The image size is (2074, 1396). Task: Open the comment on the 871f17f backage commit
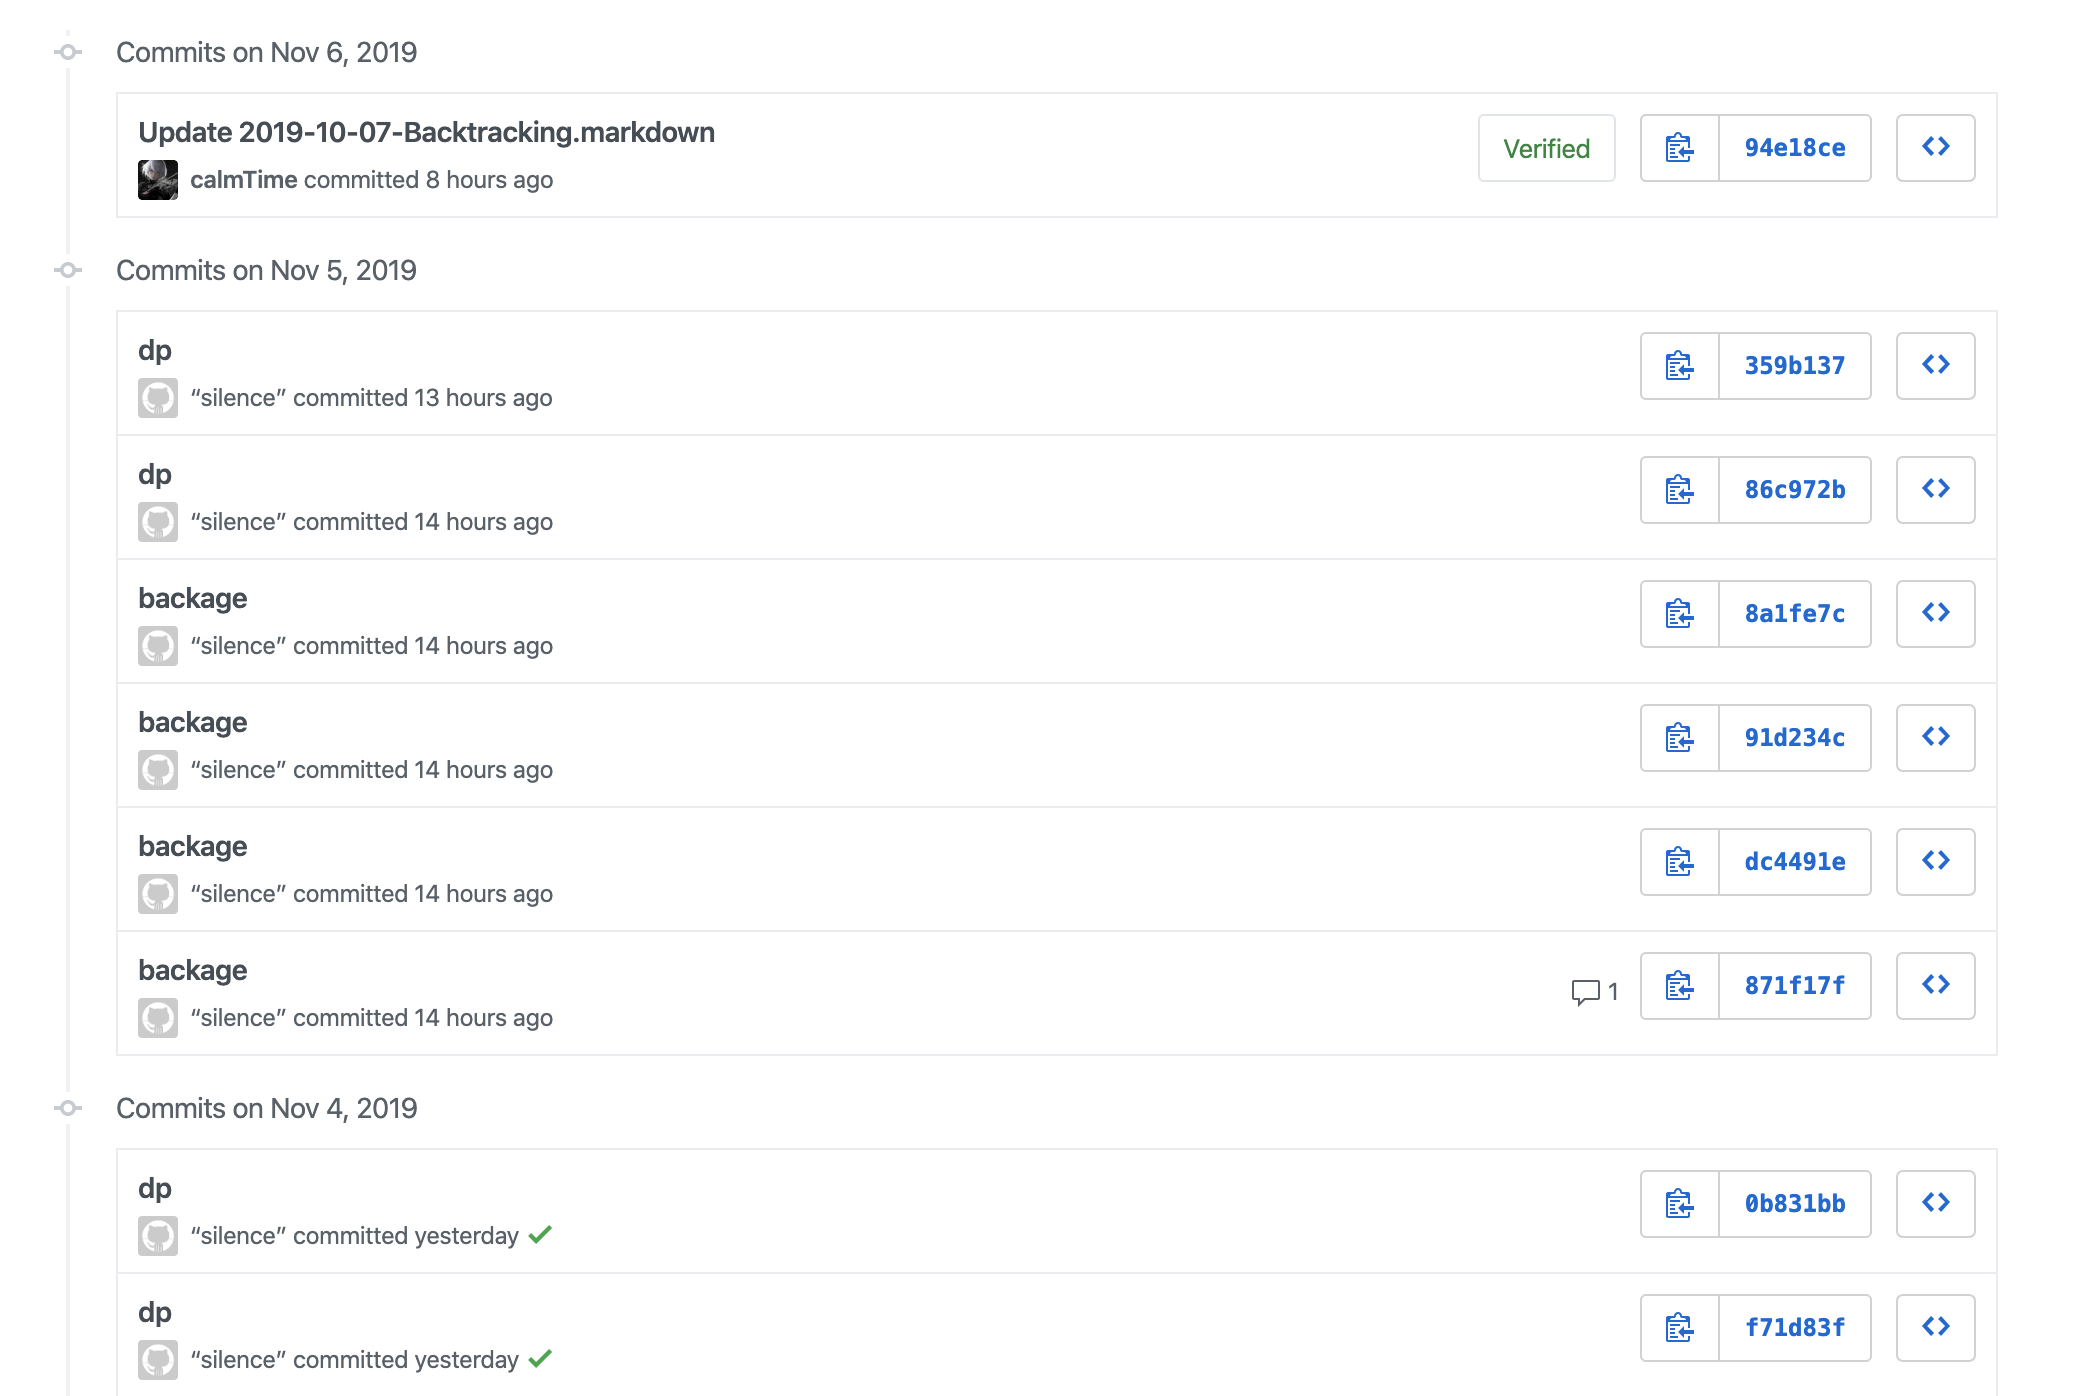click(1592, 990)
